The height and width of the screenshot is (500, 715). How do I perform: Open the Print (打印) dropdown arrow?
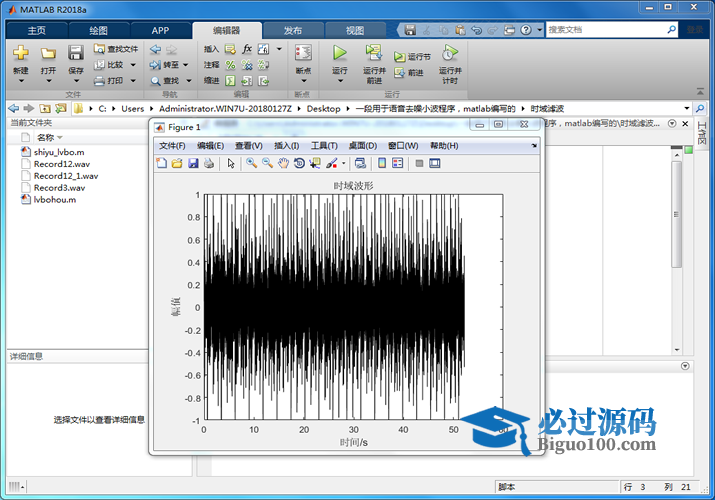pos(133,81)
